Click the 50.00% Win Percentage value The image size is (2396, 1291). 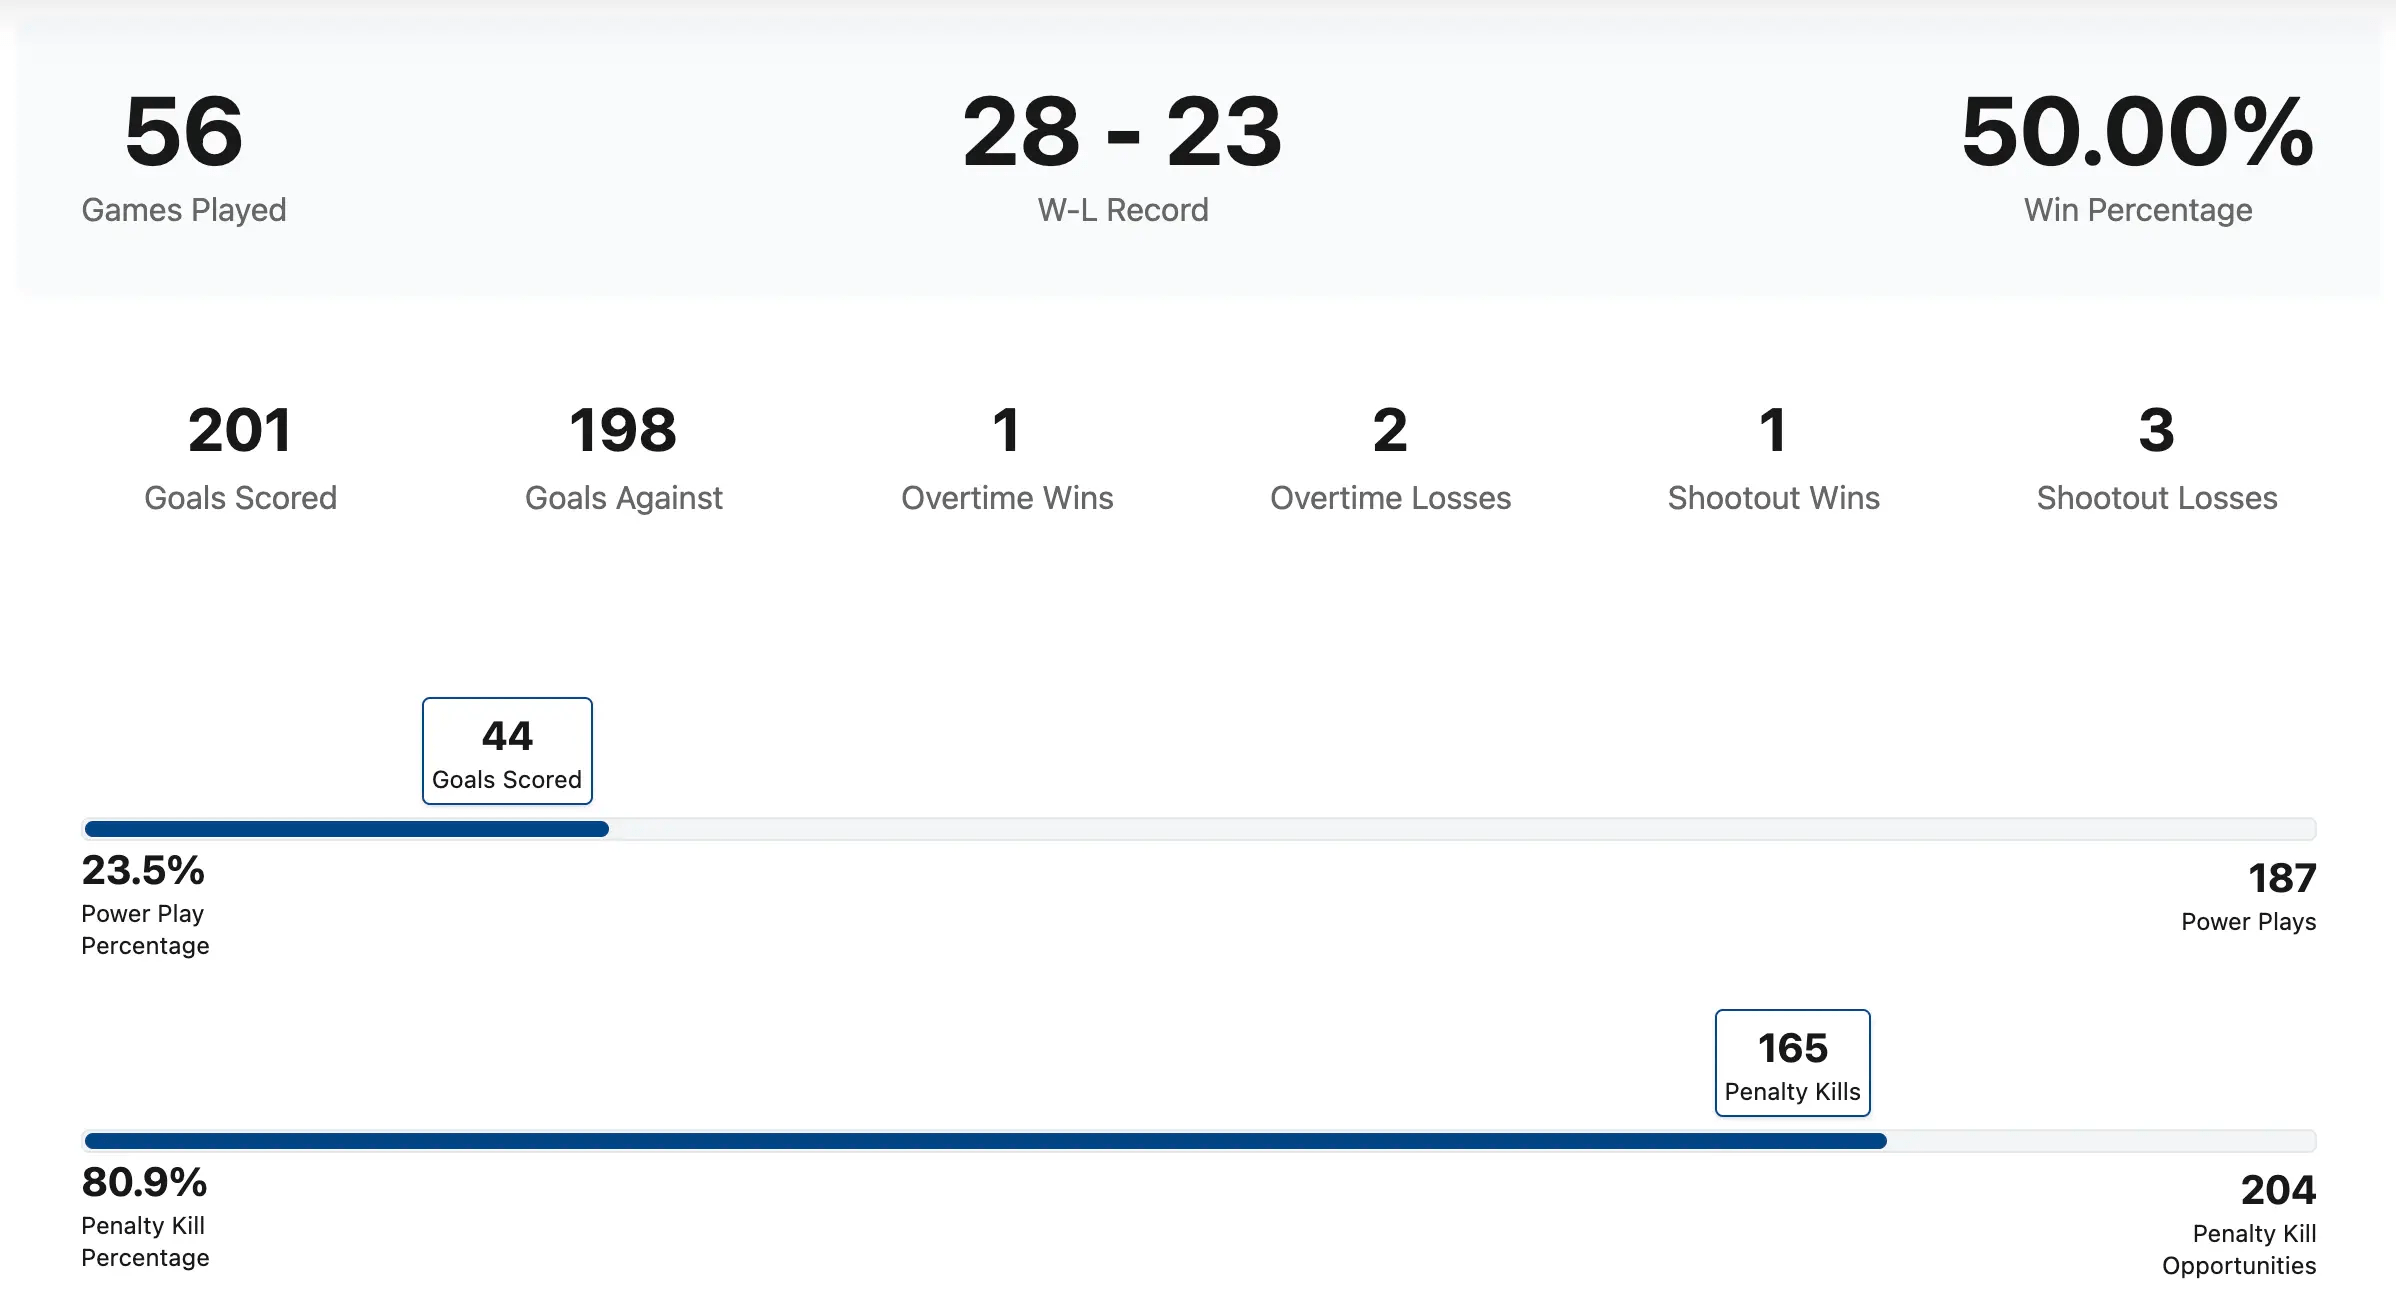(2137, 155)
